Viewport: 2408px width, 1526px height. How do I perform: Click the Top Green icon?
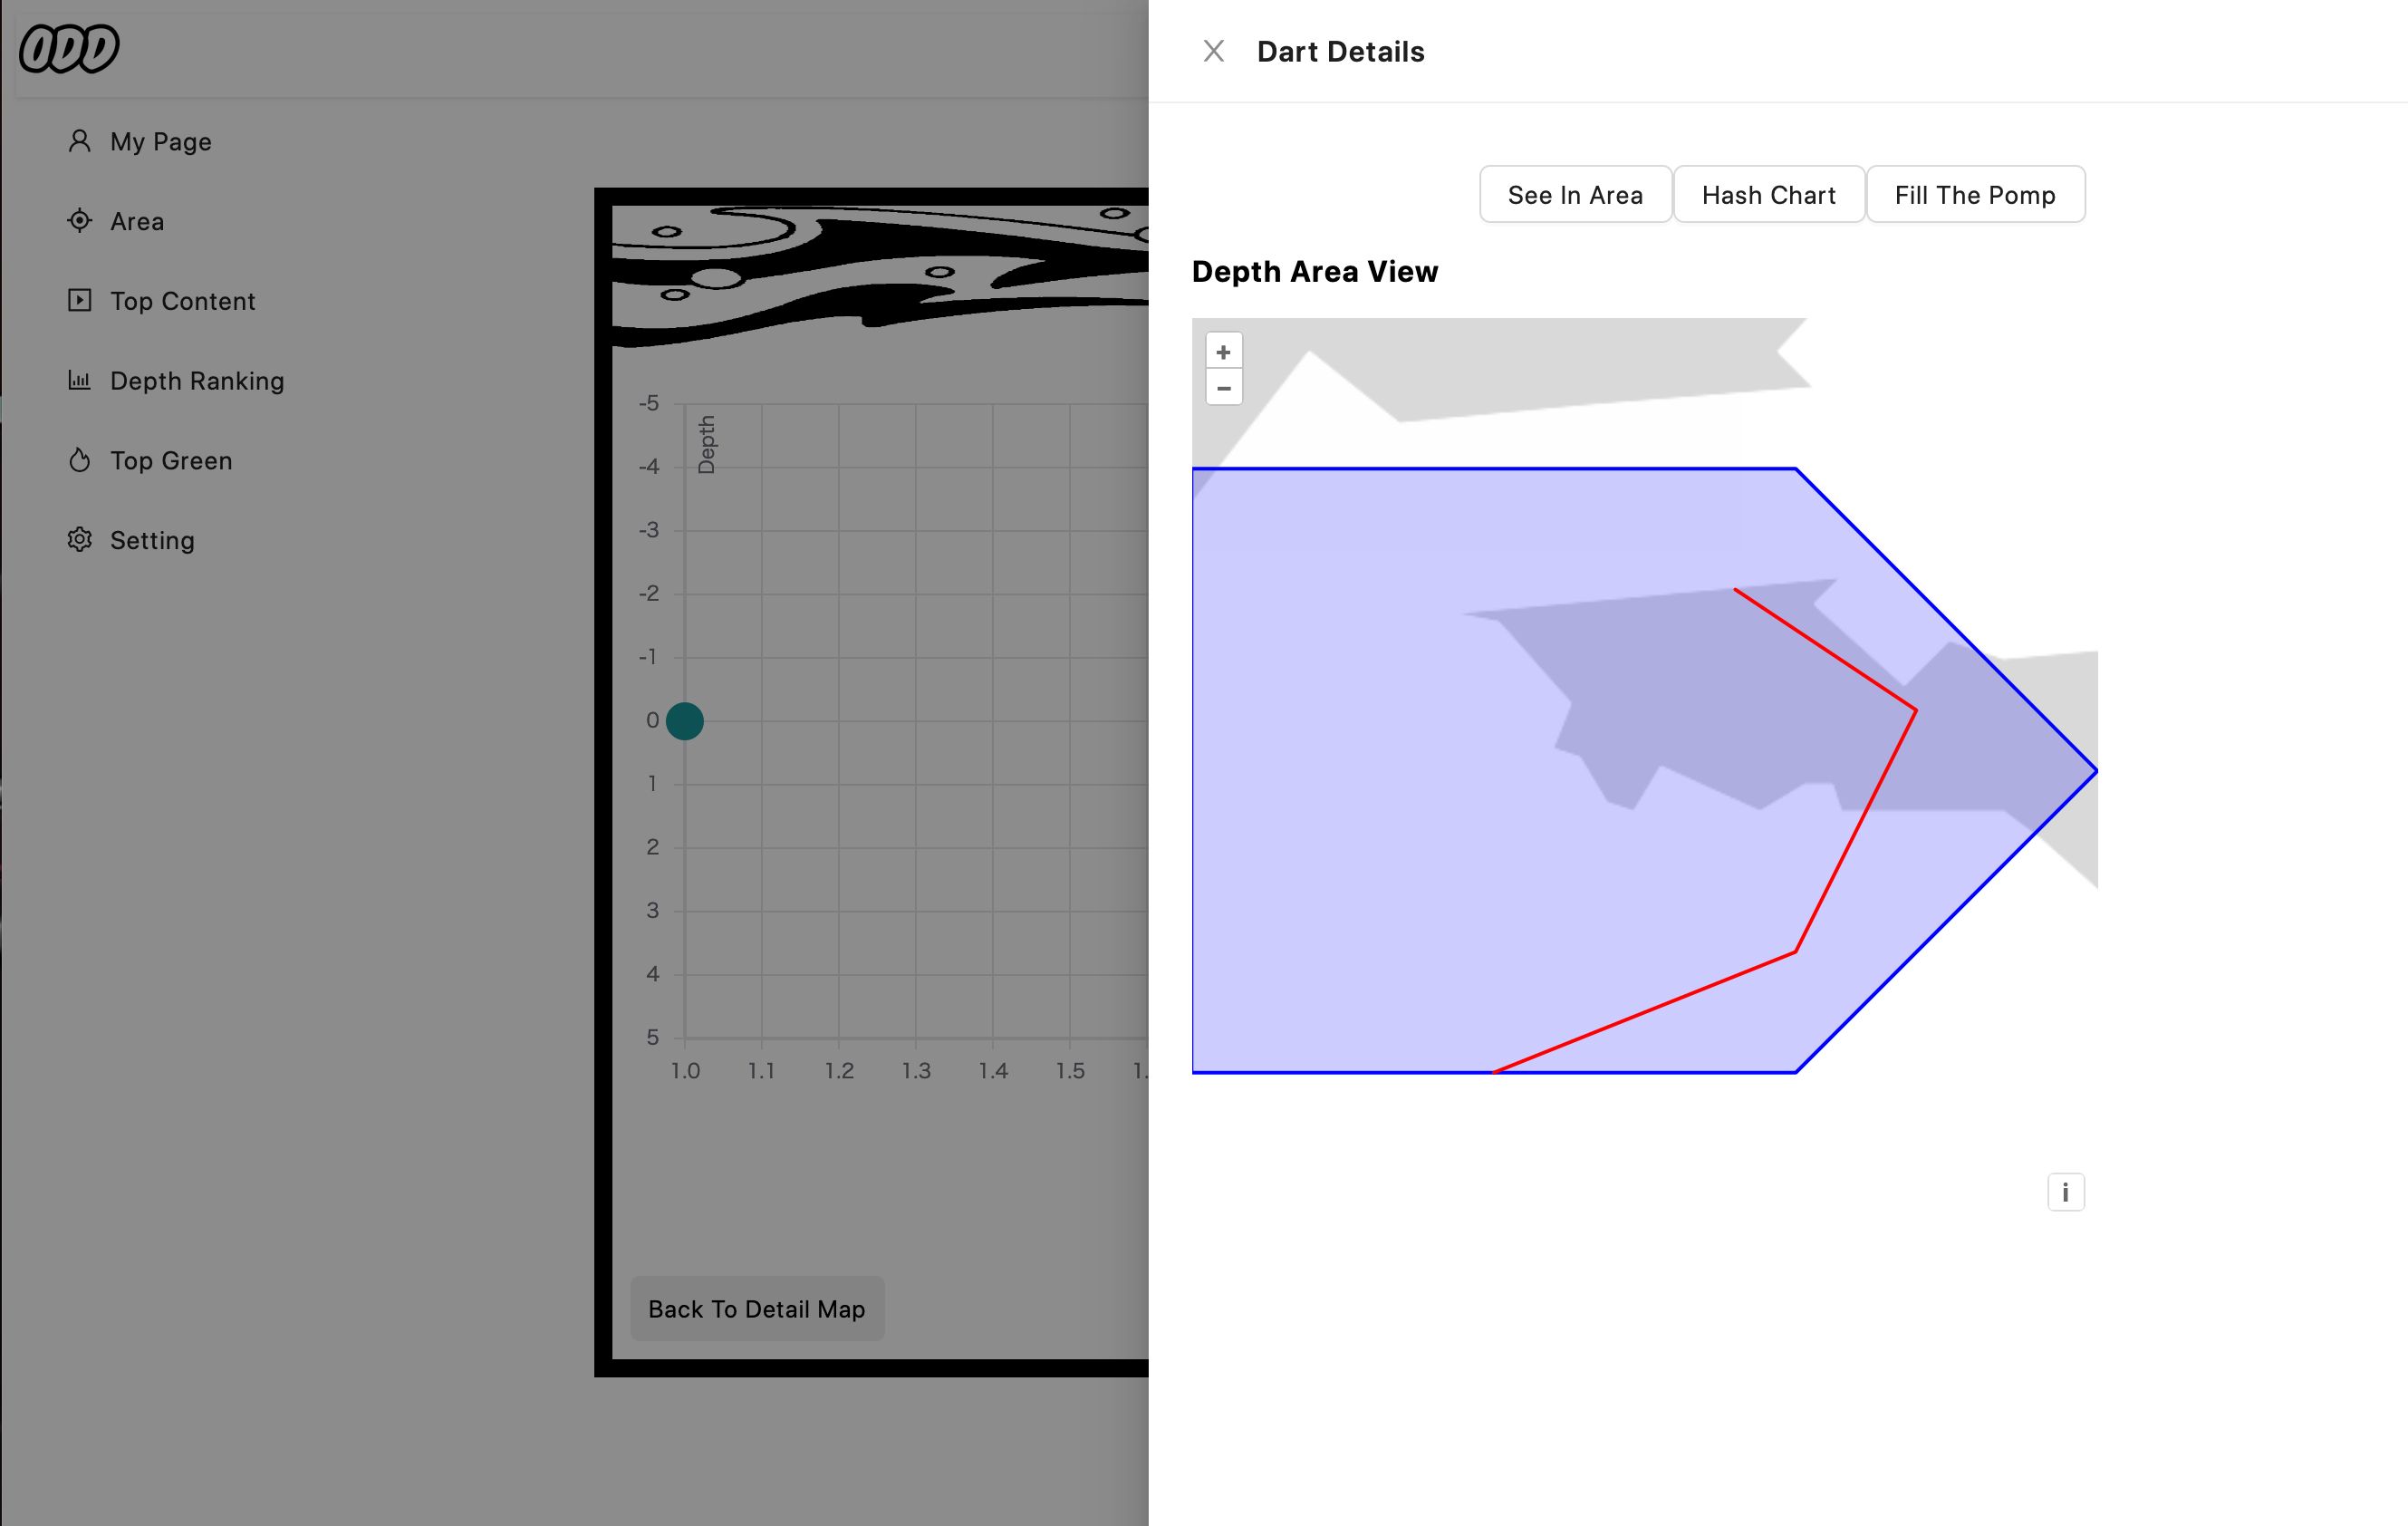coord(79,460)
